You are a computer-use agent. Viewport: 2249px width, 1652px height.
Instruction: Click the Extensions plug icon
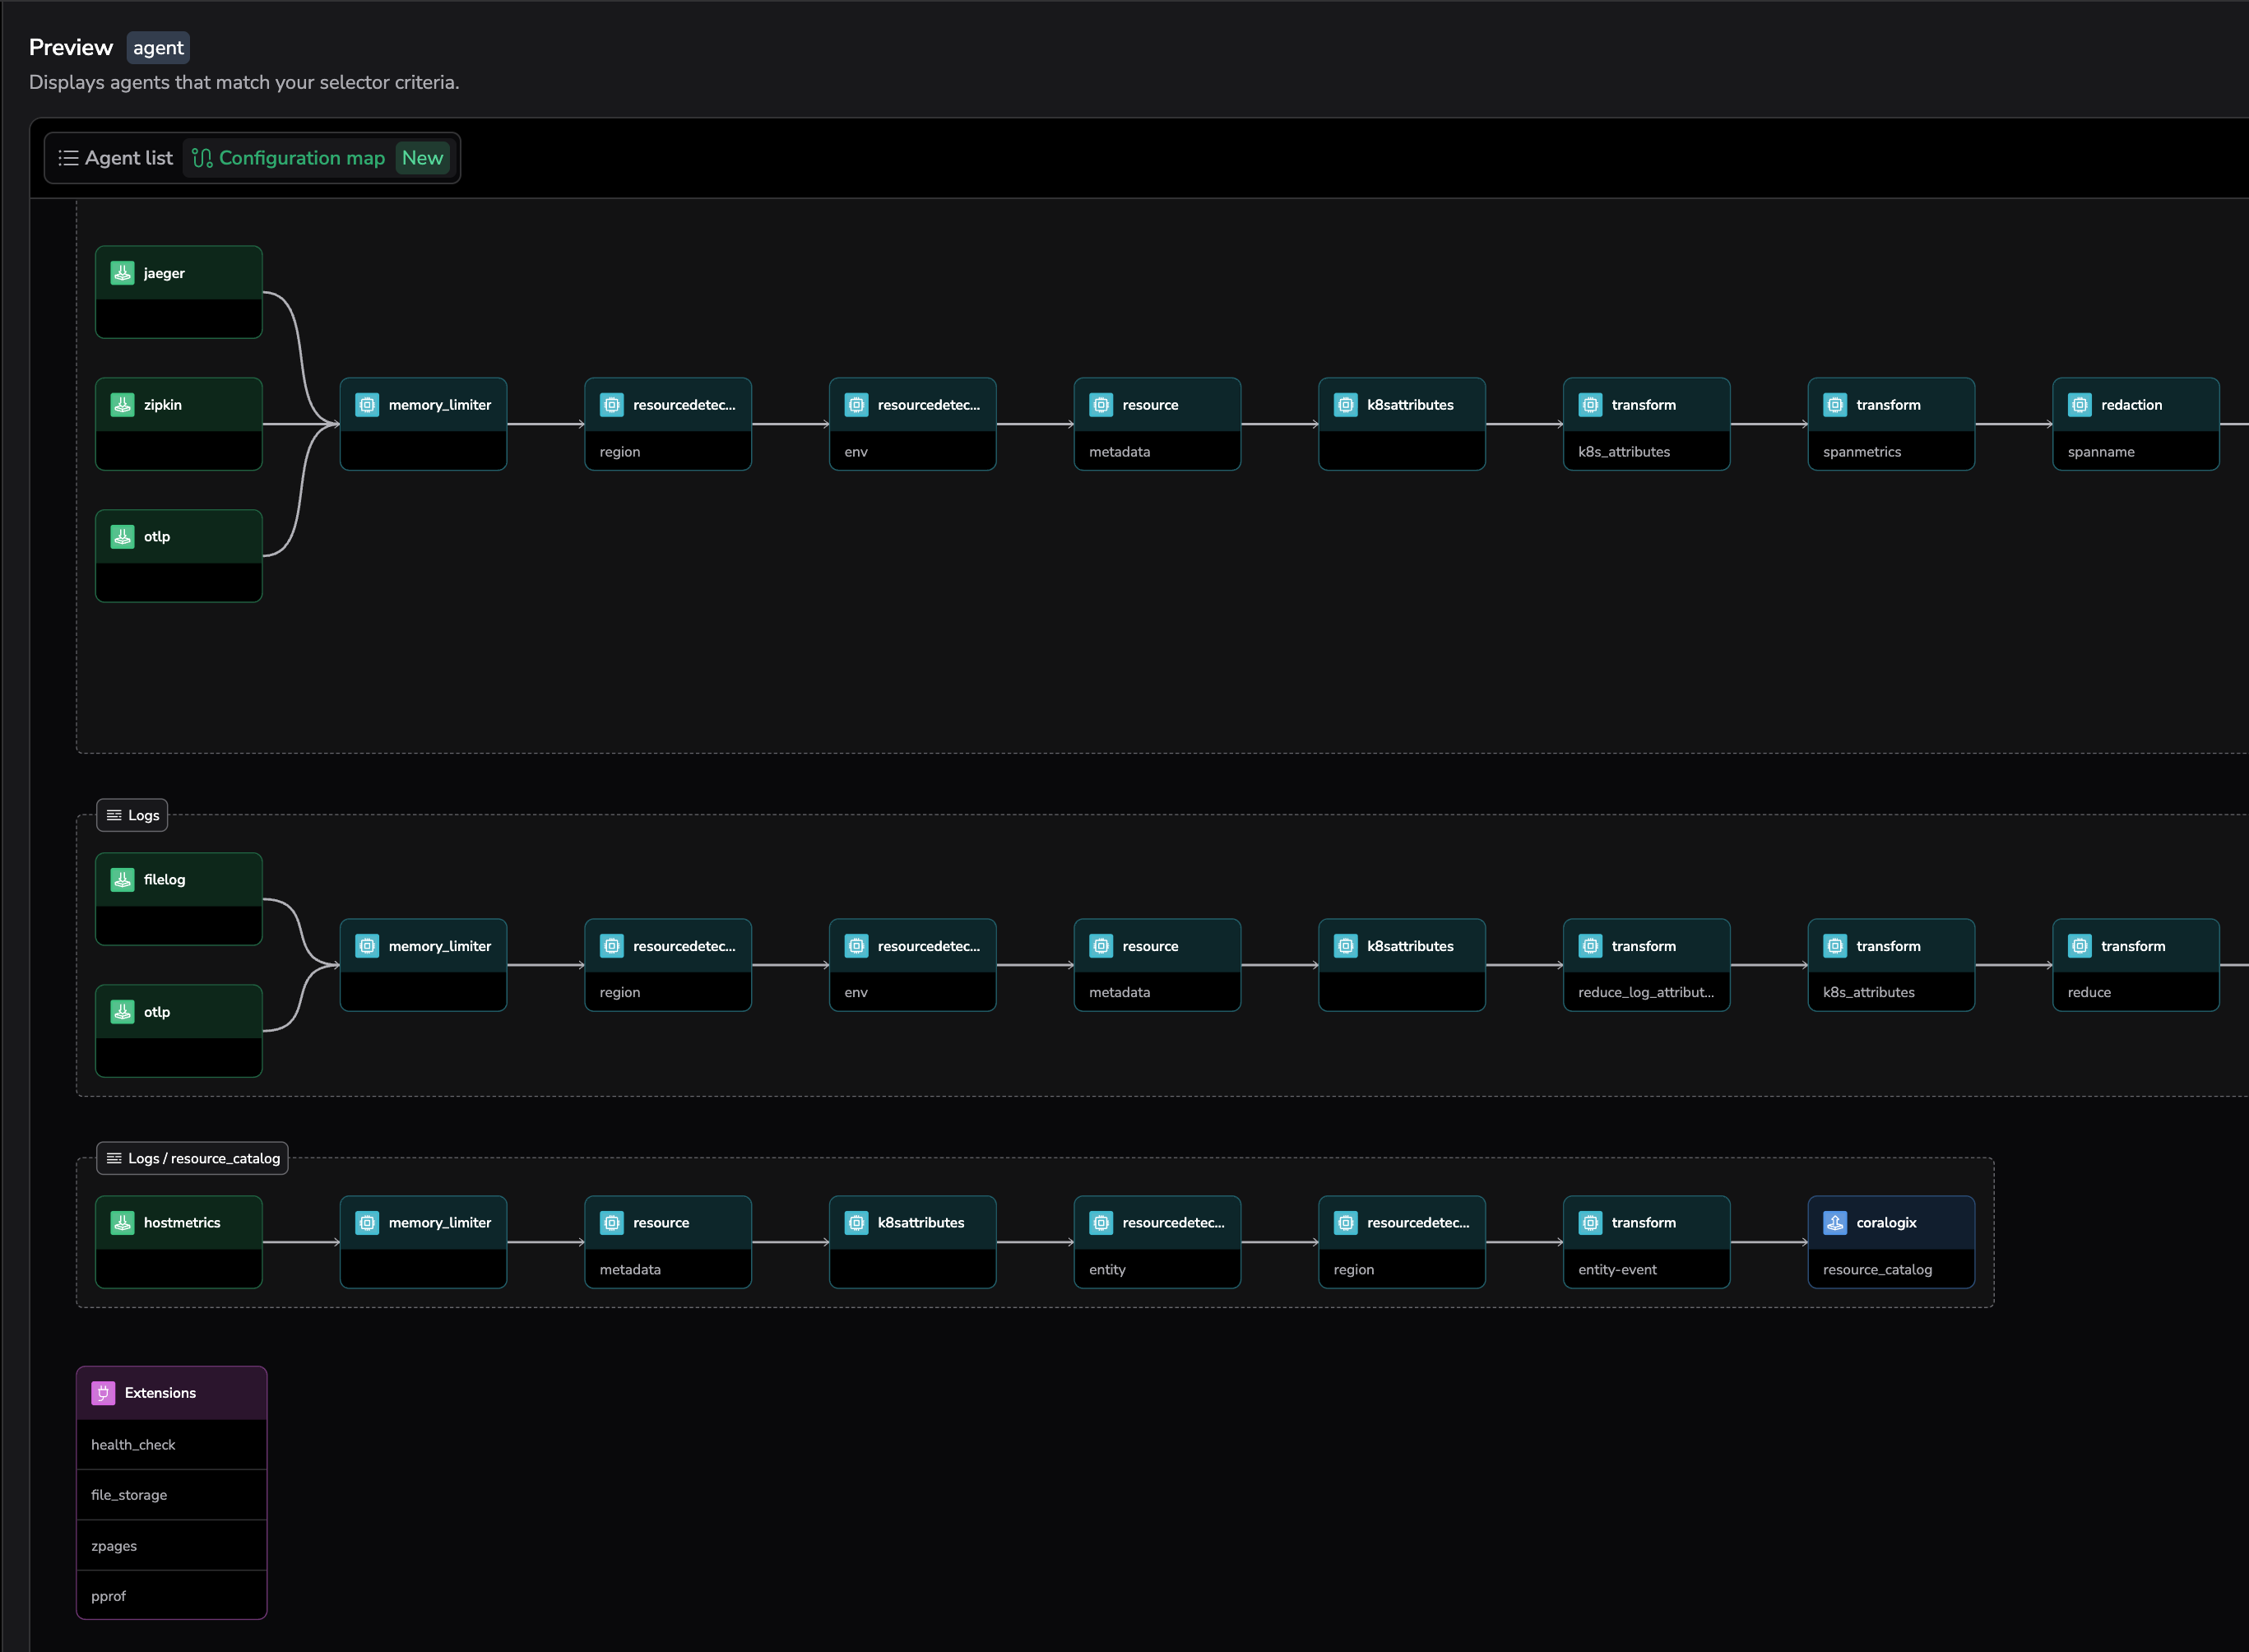point(103,1393)
